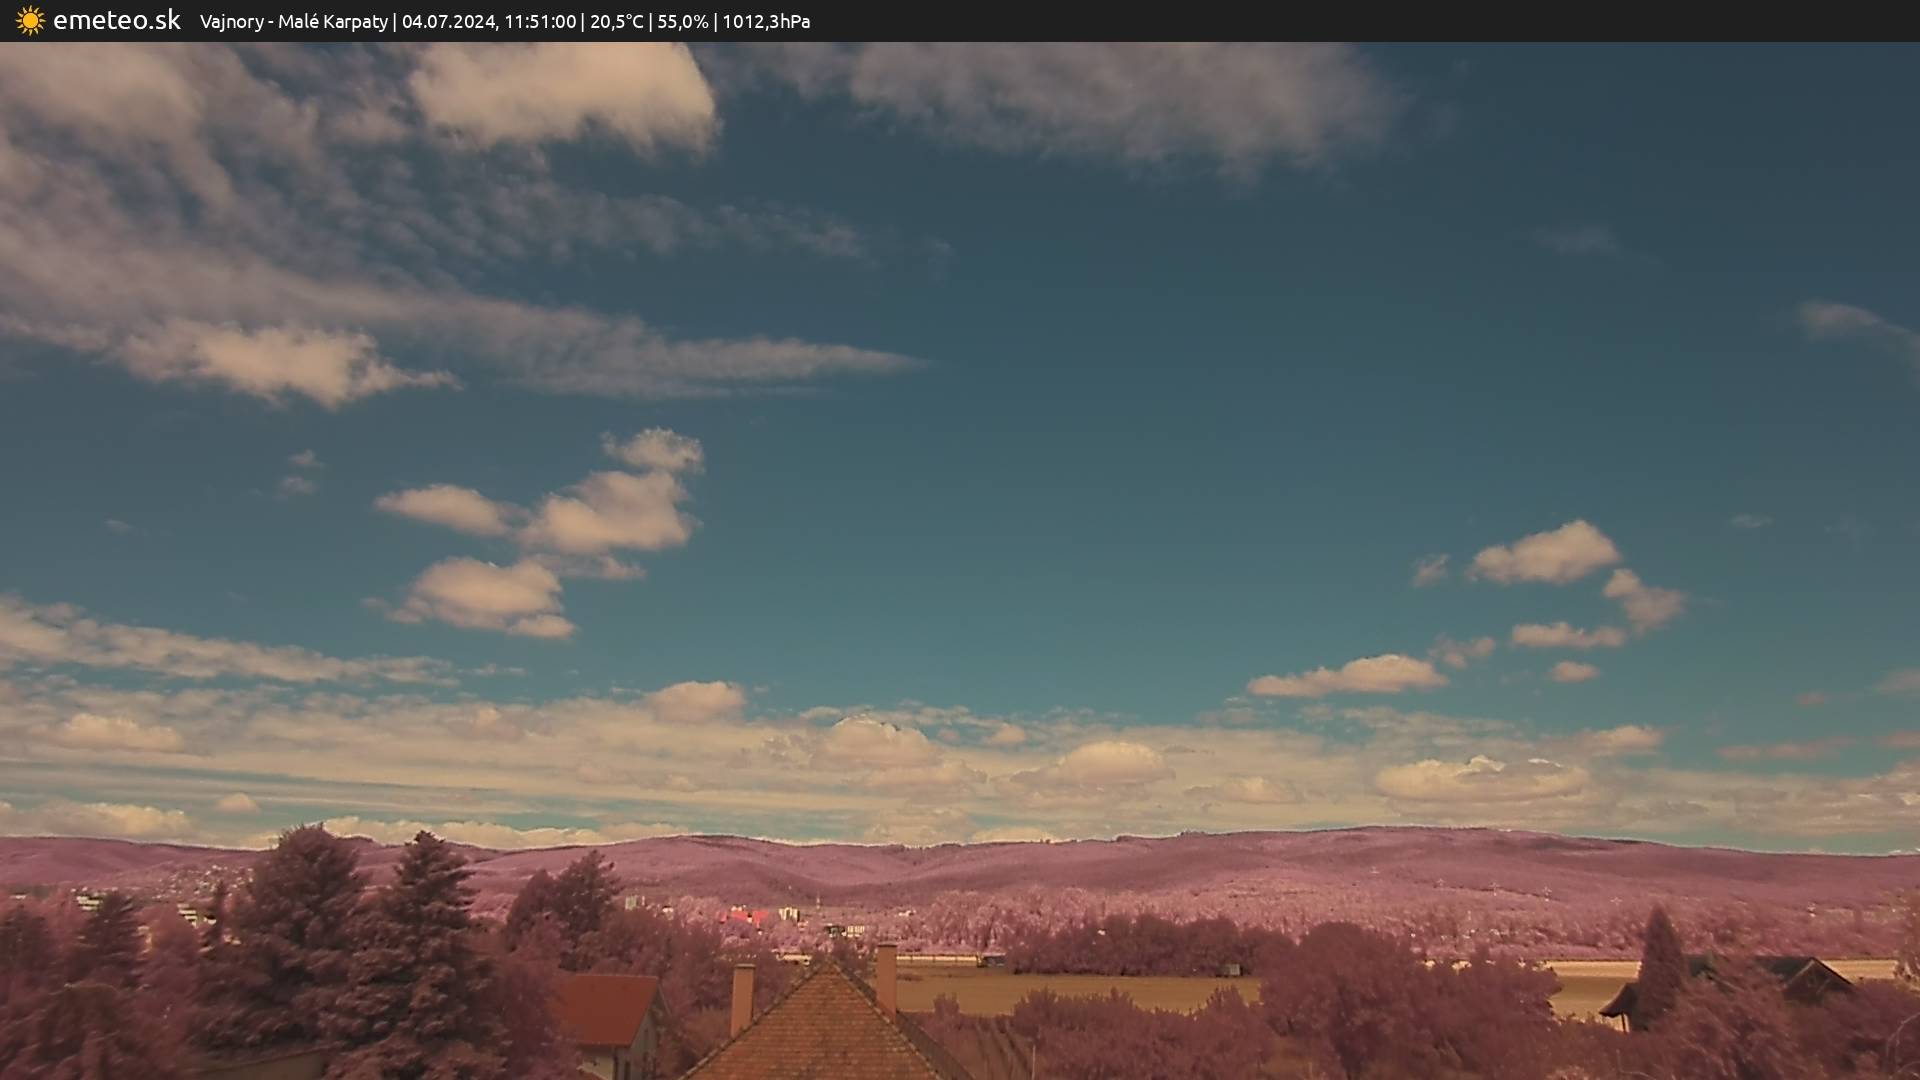Viewport: 1920px width, 1080px height.
Task: Click the 04.07.2024 date text
Action: 449,21
